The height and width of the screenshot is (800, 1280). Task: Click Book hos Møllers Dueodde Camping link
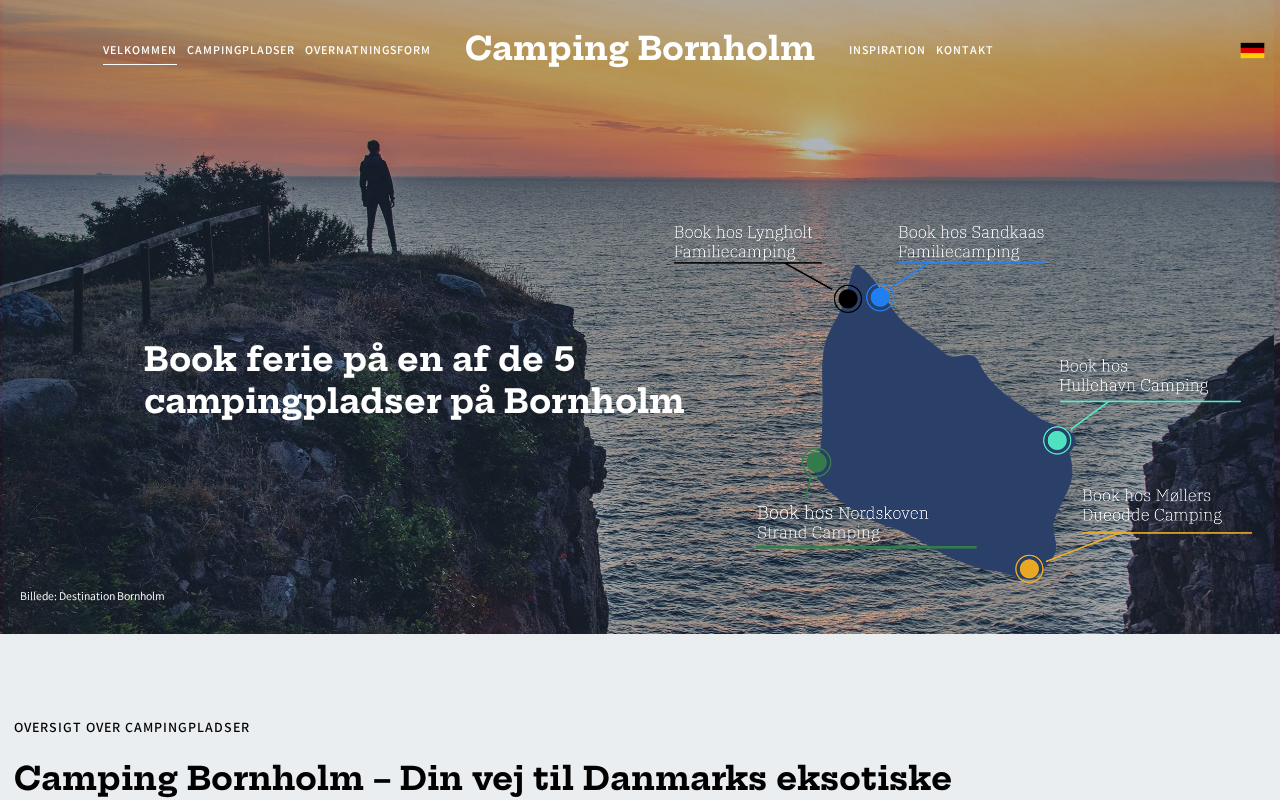(x=1152, y=505)
